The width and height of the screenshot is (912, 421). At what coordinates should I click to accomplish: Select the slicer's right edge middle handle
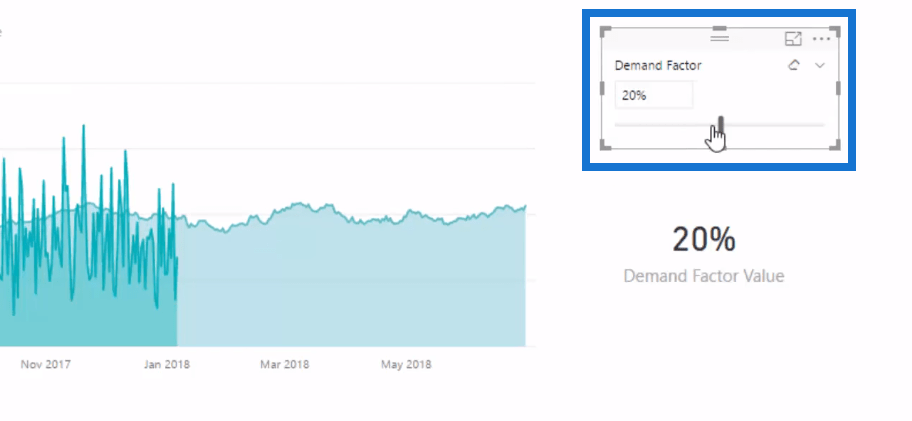click(x=838, y=88)
